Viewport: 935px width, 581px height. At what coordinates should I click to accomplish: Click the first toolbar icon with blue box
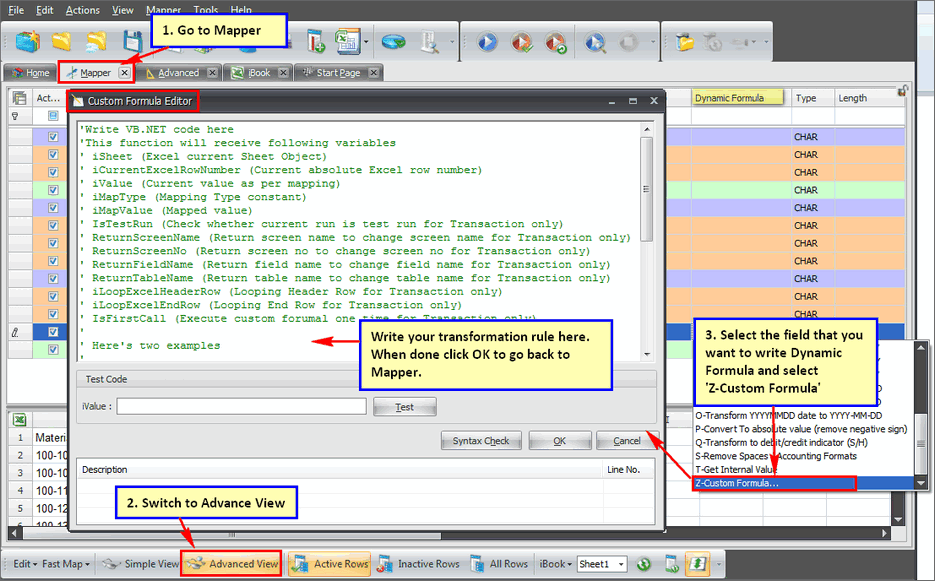[x=27, y=42]
